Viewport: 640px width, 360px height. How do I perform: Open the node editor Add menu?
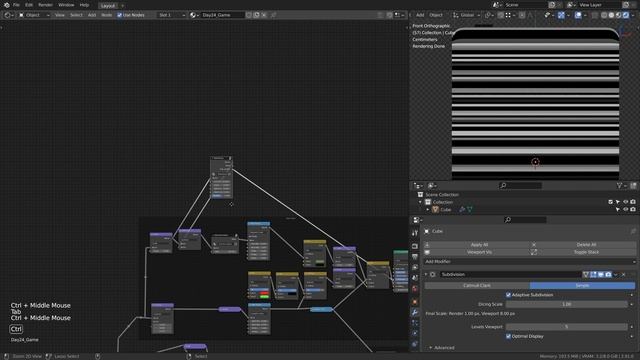[x=92, y=15]
